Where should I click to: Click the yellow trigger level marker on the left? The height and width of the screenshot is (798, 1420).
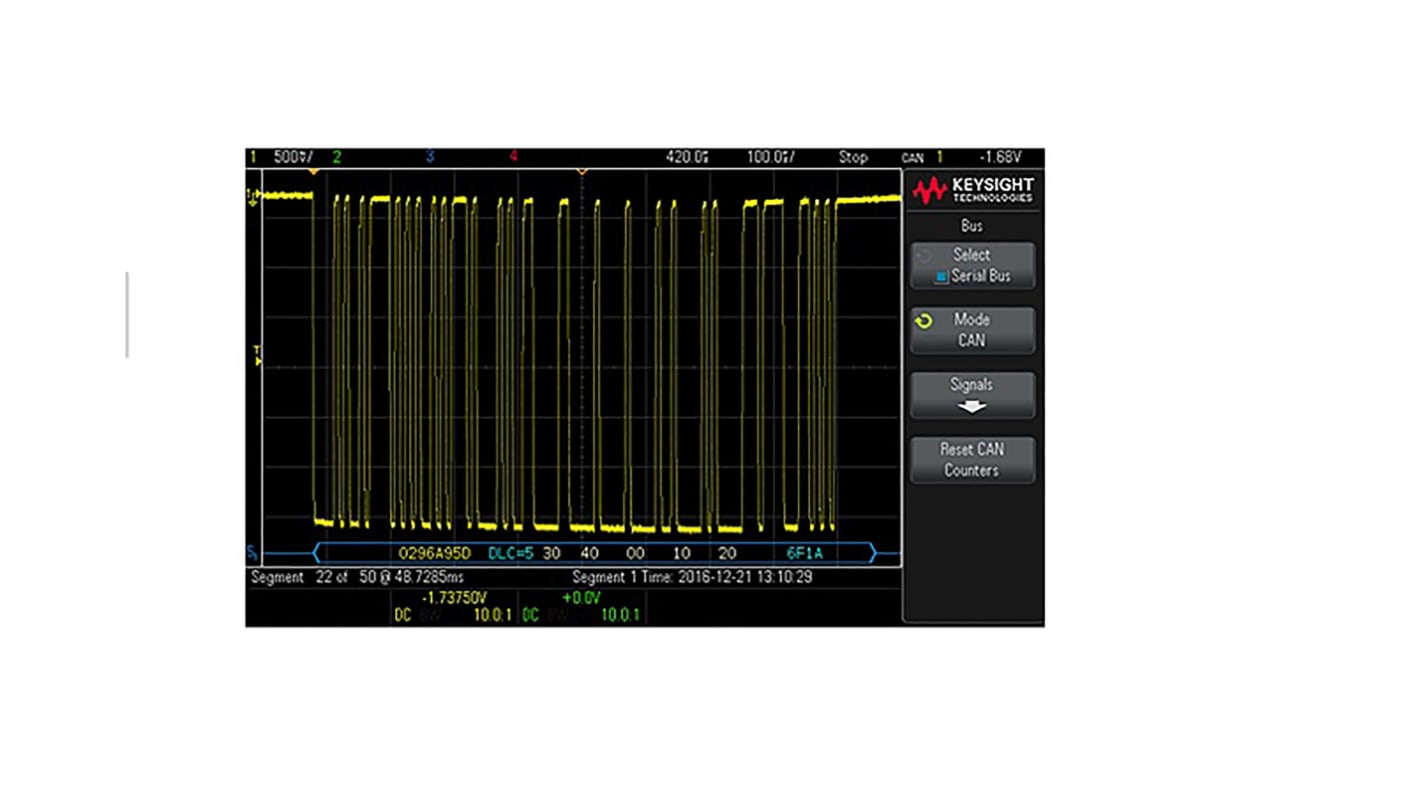pyautogui.click(x=257, y=360)
